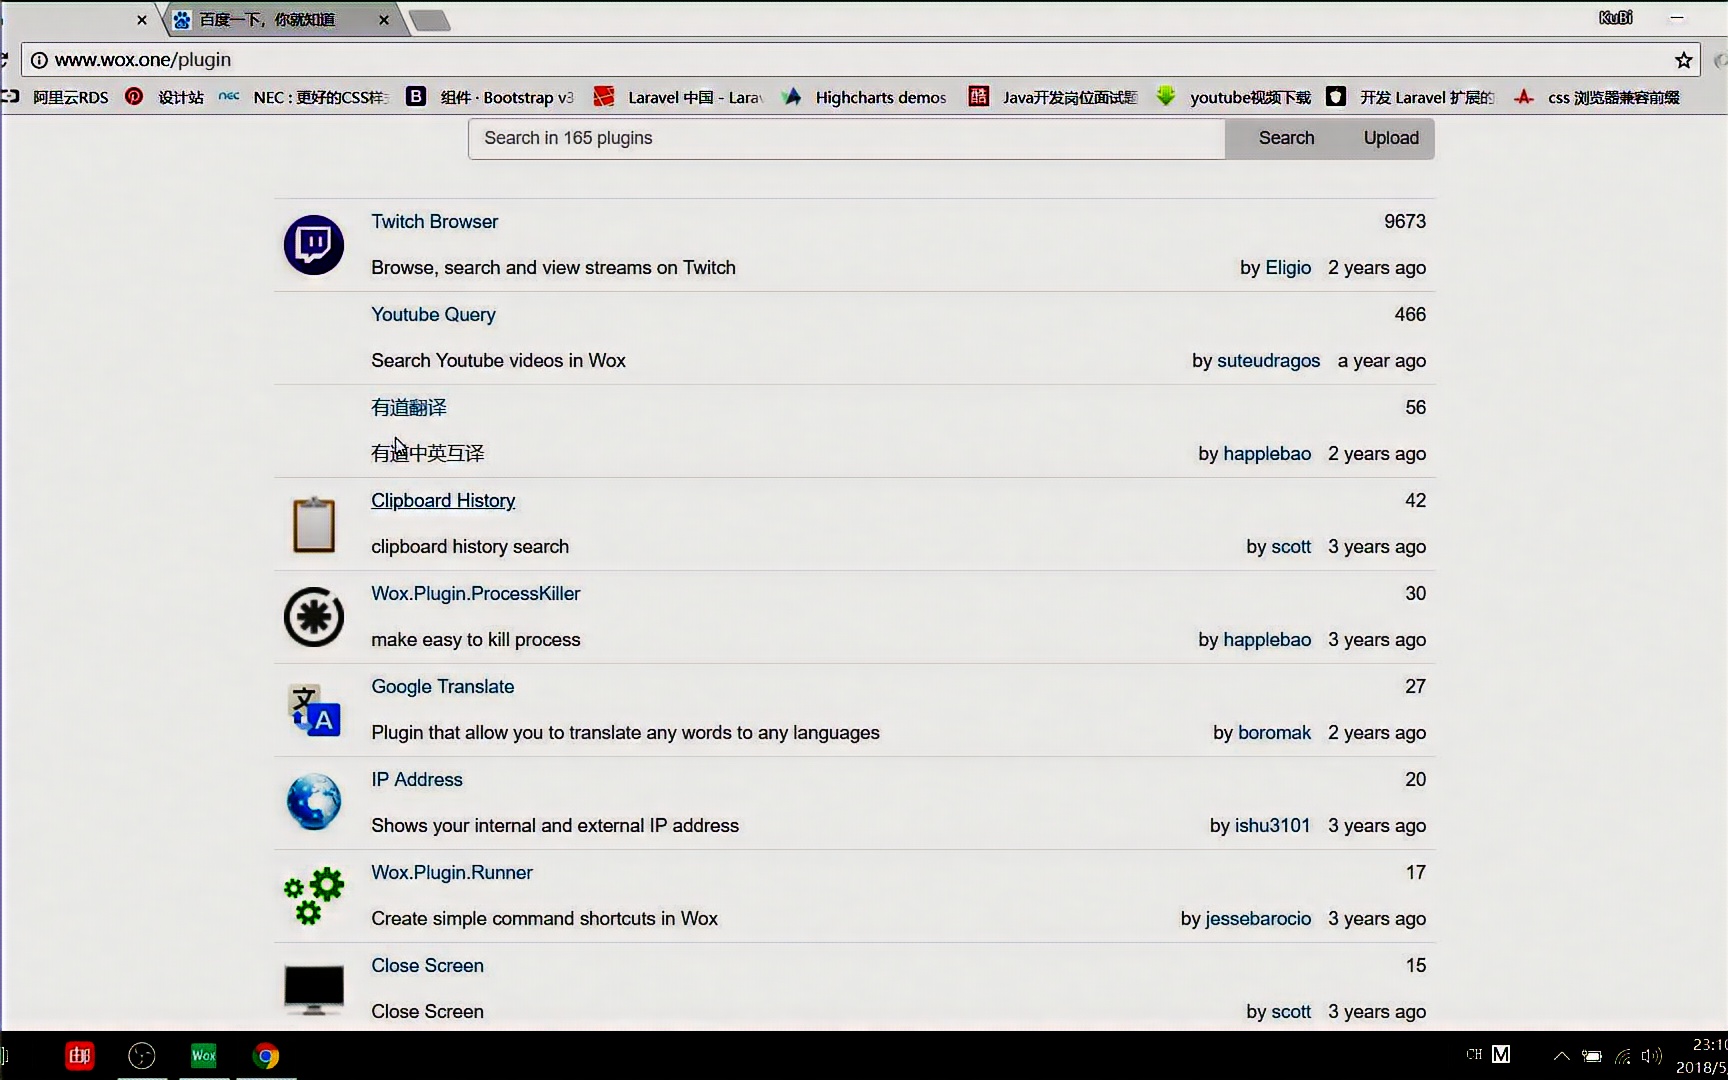
Task: Click the text 'clipboard history search'
Action: (x=470, y=547)
